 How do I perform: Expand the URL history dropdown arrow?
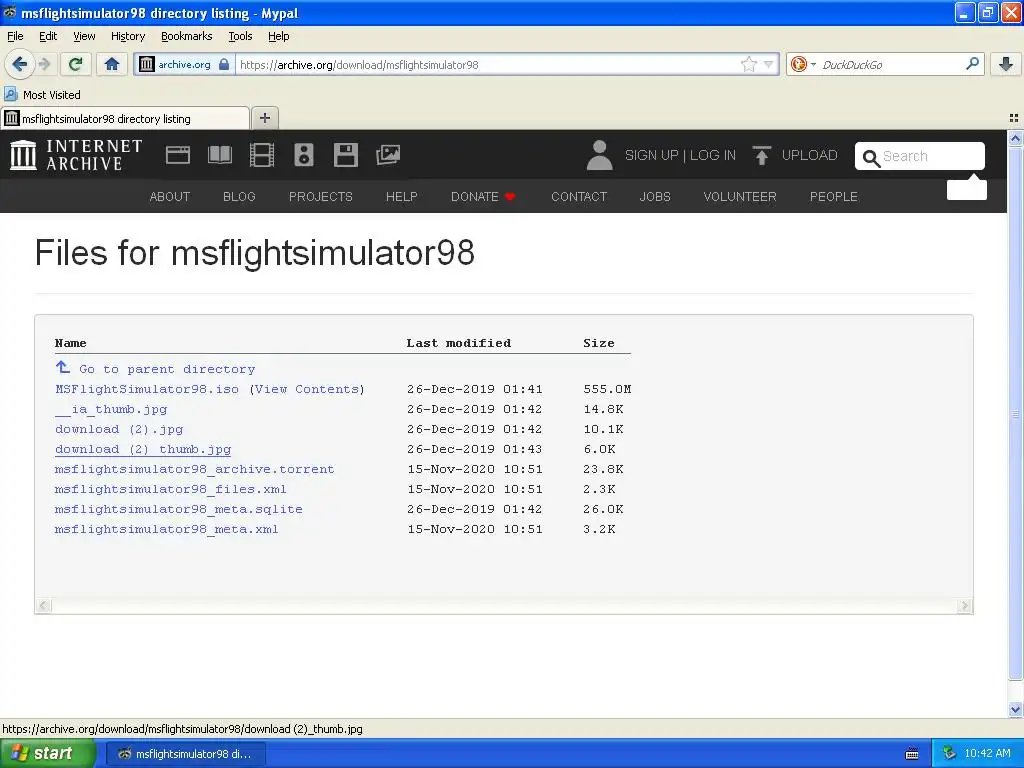pos(769,64)
